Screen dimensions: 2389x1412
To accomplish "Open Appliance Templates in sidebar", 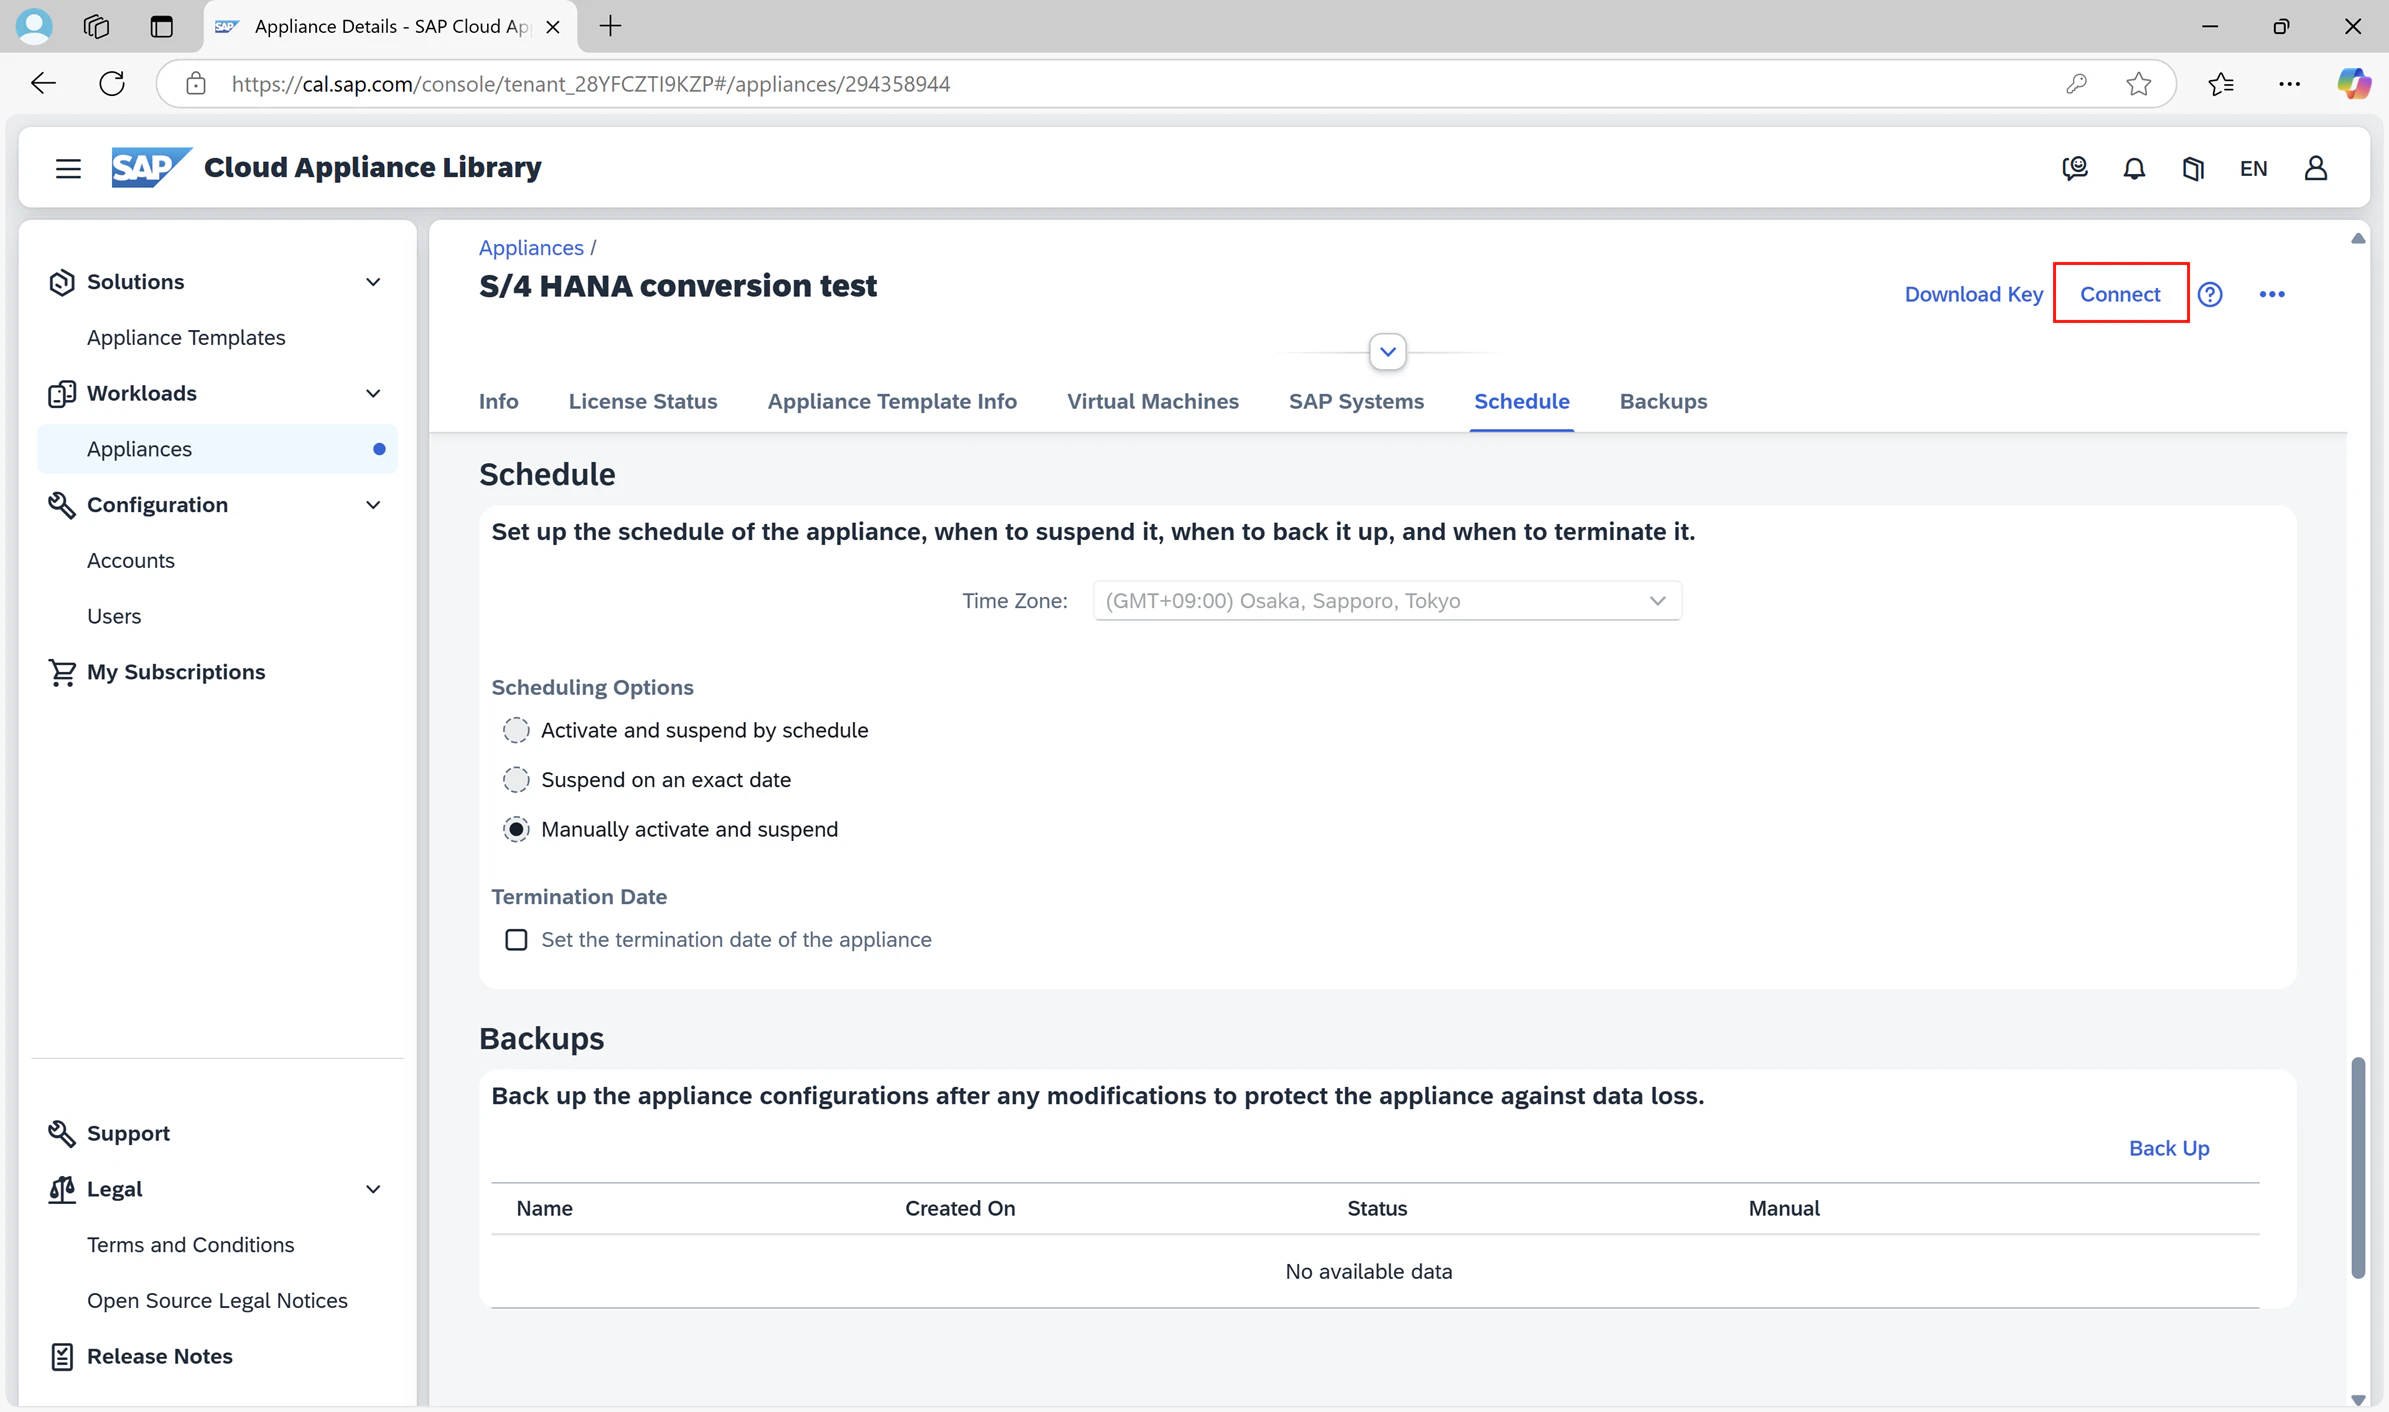I will click(186, 338).
